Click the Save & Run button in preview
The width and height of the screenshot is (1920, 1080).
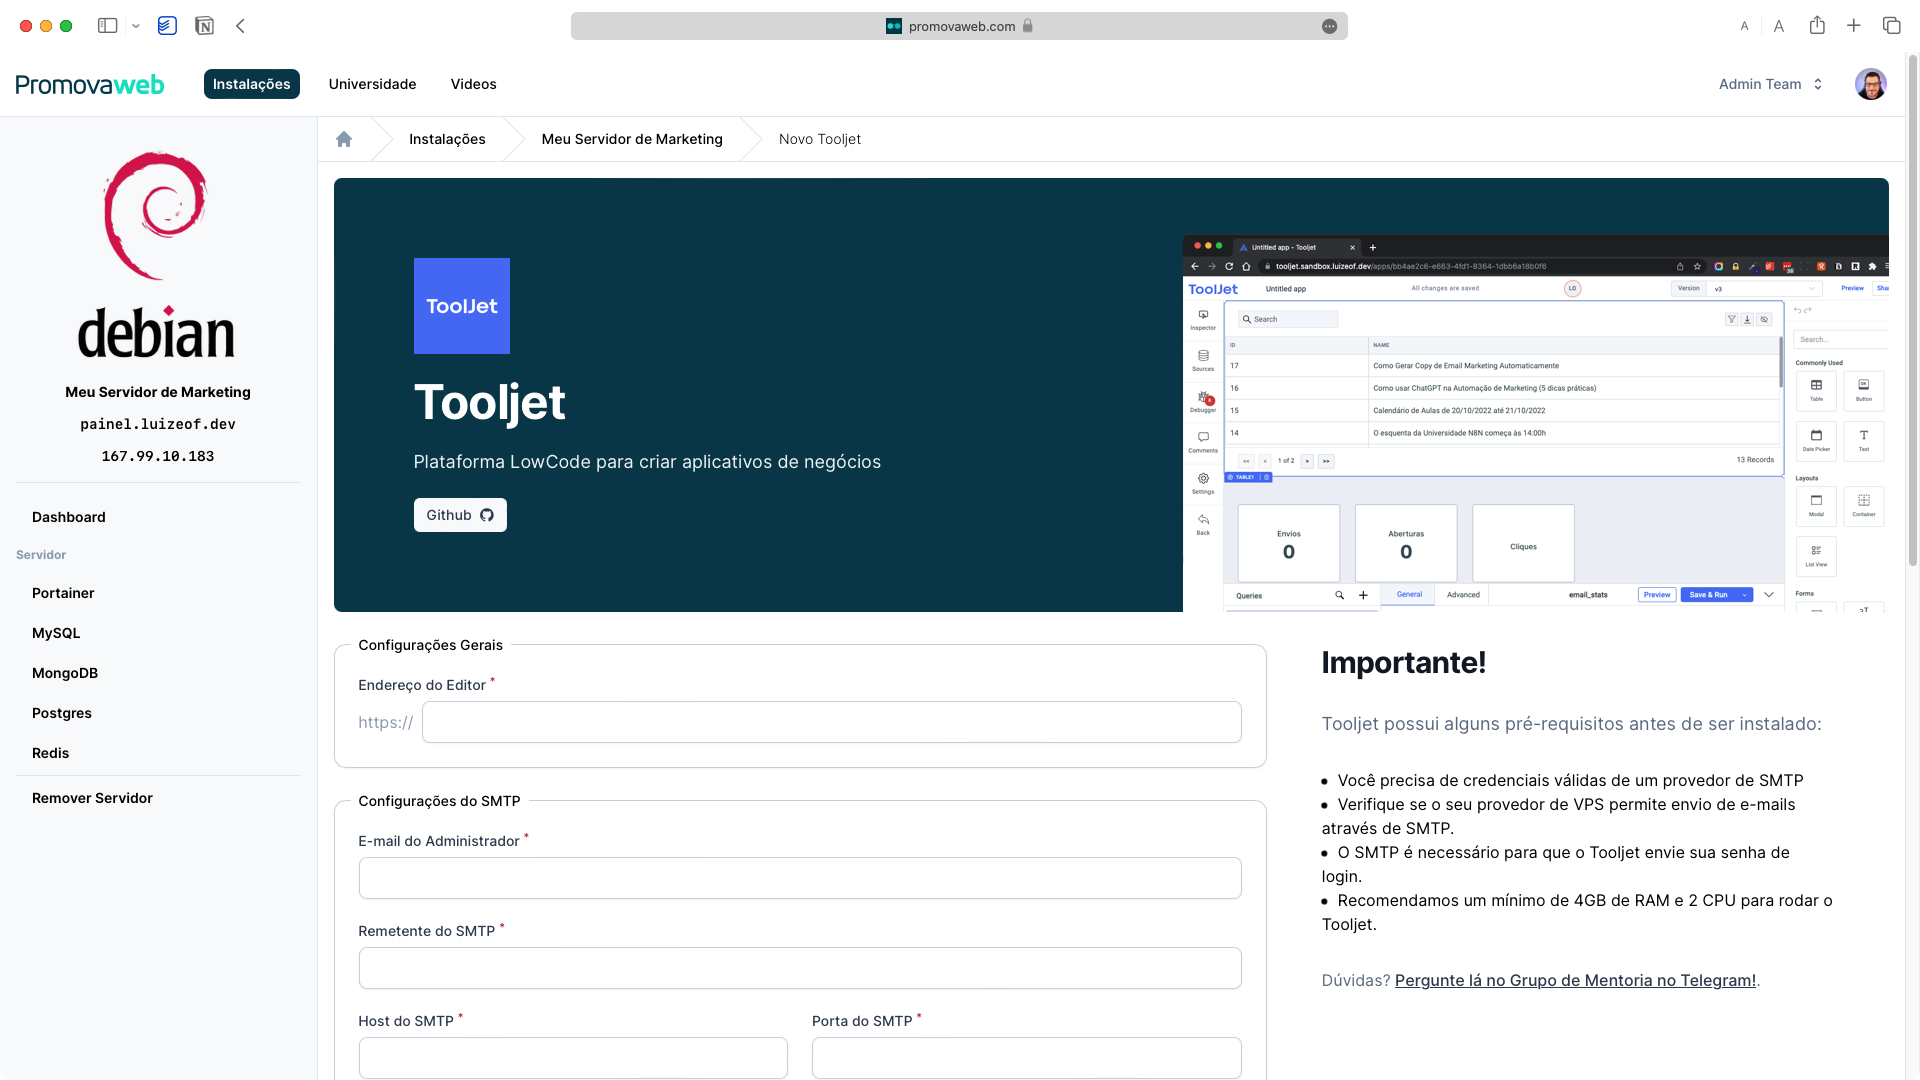click(x=1716, y=595)
